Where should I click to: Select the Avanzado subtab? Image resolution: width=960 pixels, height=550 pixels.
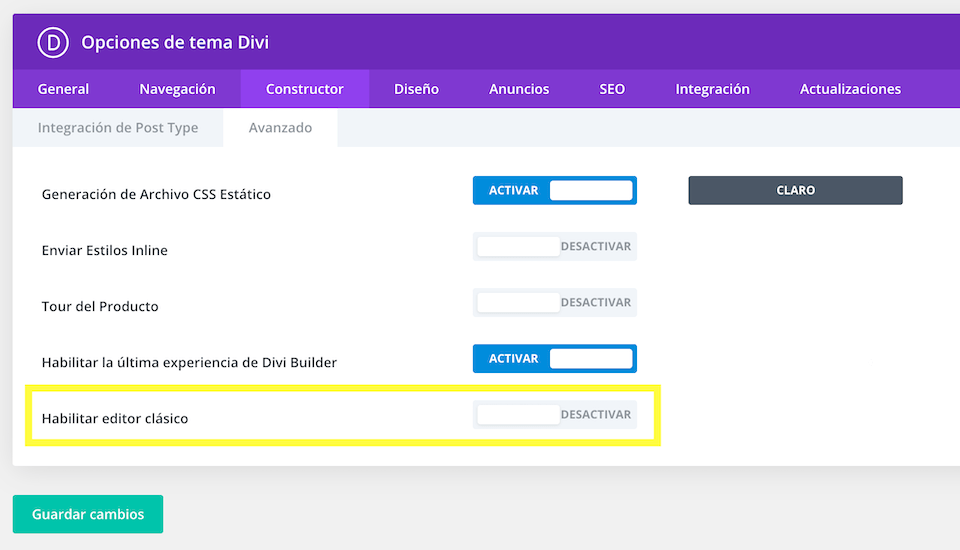pyautogui.click(x=280, y=127)
